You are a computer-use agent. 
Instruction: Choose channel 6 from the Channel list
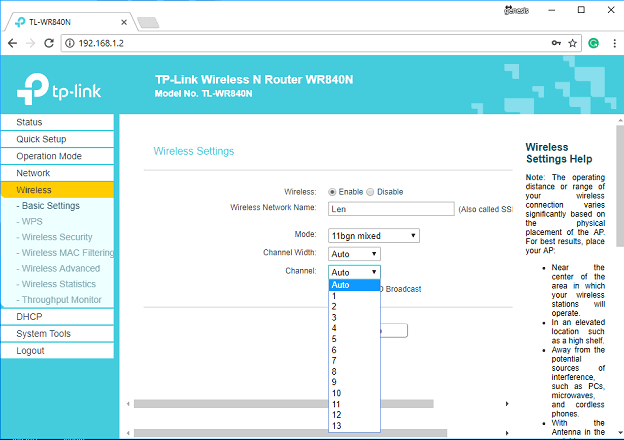(x=335, y=350)
